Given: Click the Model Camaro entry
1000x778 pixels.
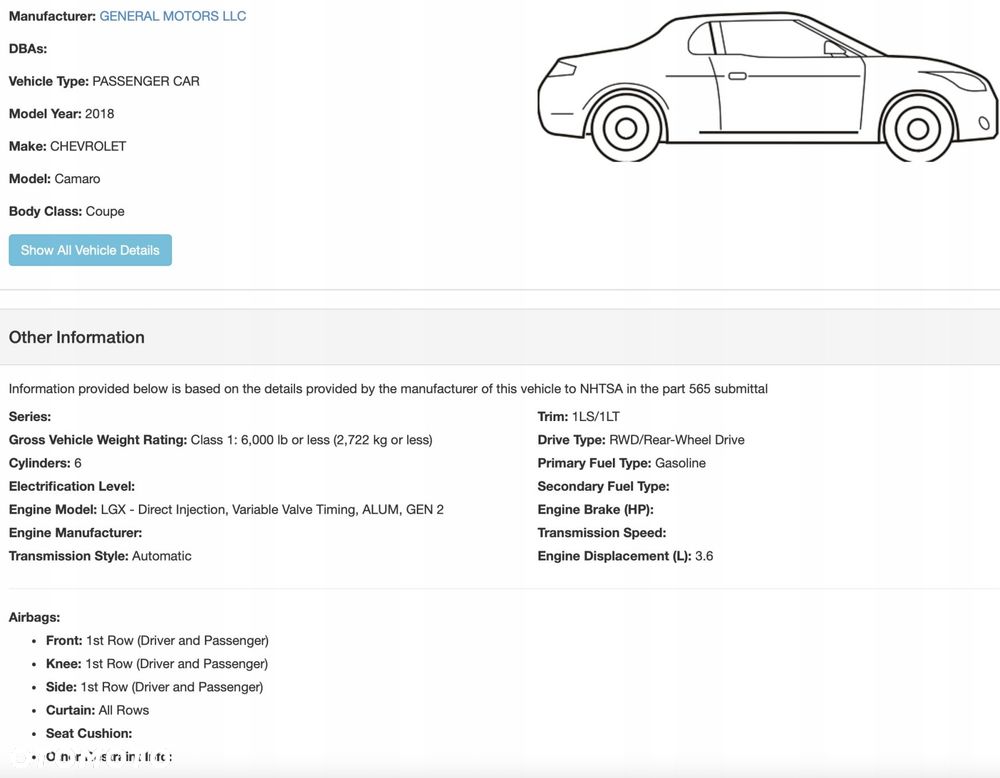Looking at the screenshot, I should (x=54, y=179).
